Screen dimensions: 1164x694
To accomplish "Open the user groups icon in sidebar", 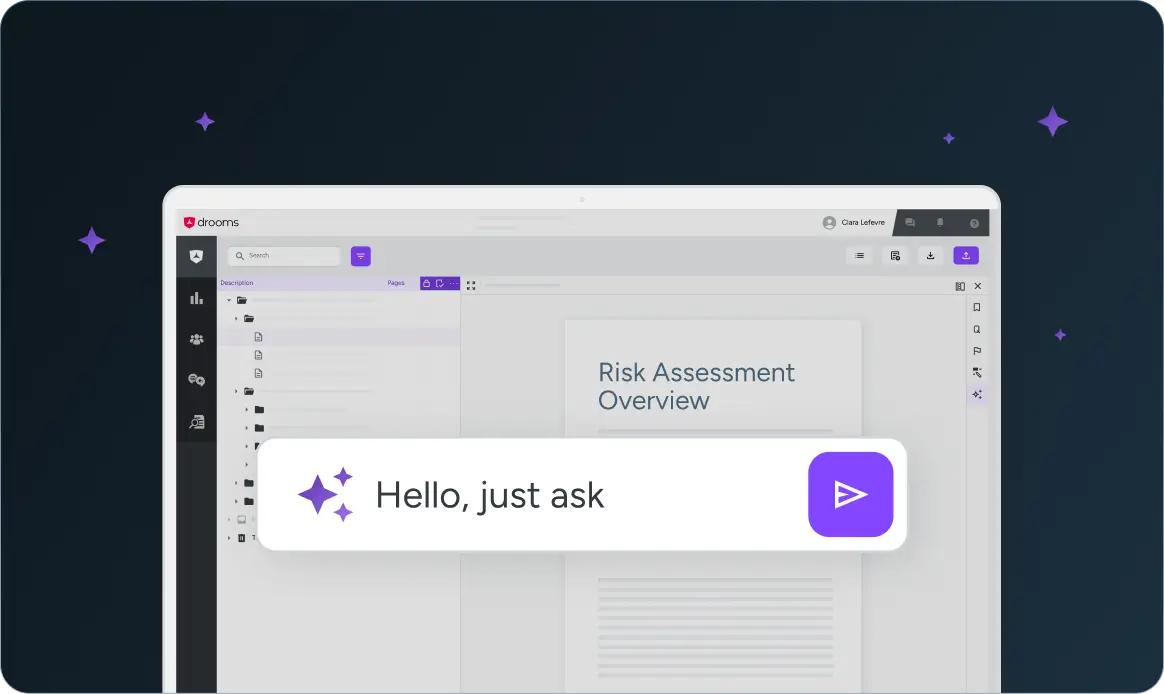I will click(x=196, y=339).
